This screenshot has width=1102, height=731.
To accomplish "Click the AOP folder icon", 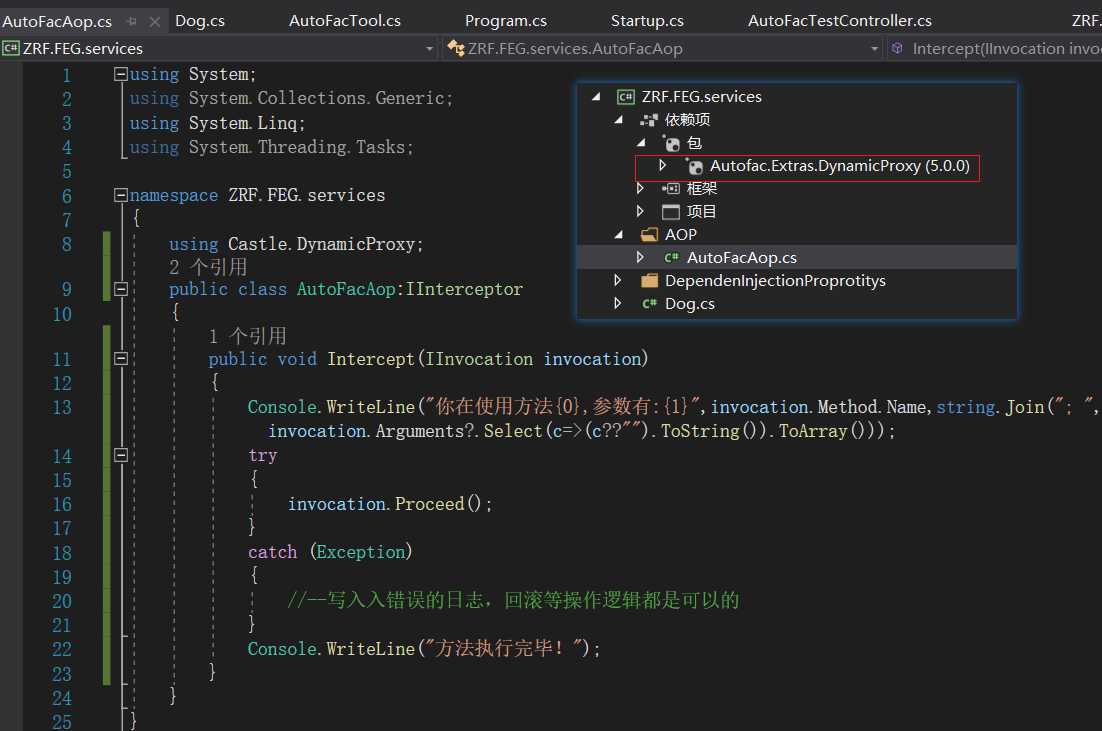I will (649, 235).
